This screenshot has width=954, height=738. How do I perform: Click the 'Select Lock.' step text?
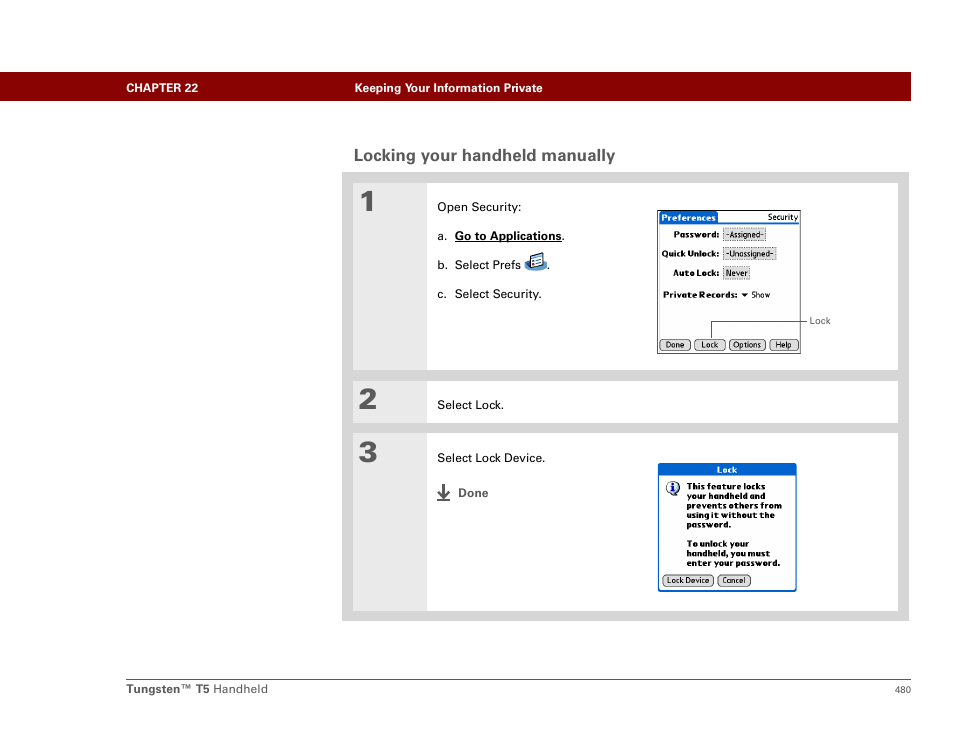(x=470, y=405)
